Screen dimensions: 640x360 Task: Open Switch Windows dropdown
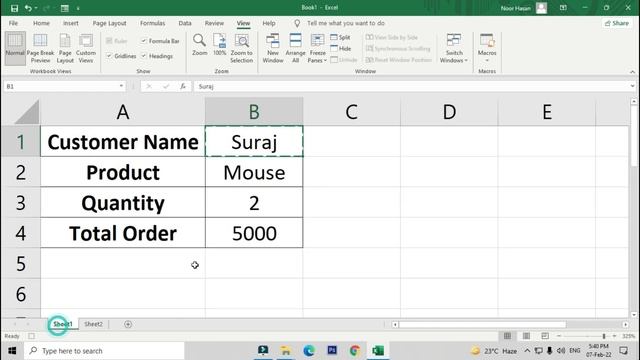coord(453,48)
